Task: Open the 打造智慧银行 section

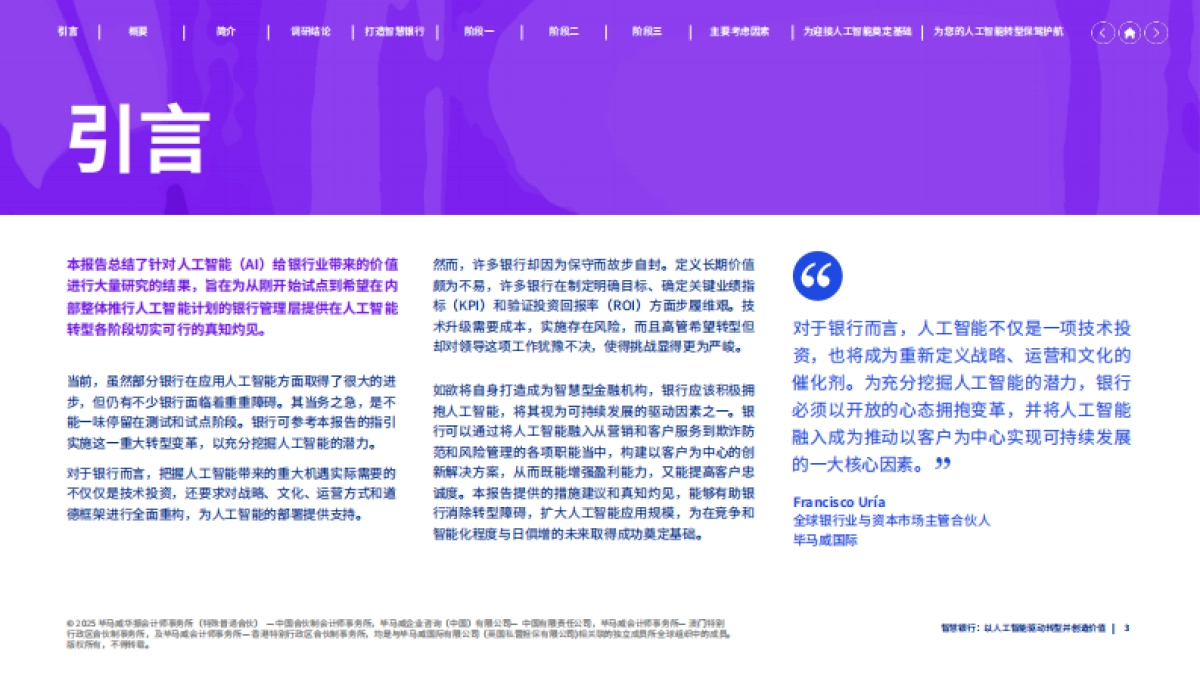Action: coord(393,31)
